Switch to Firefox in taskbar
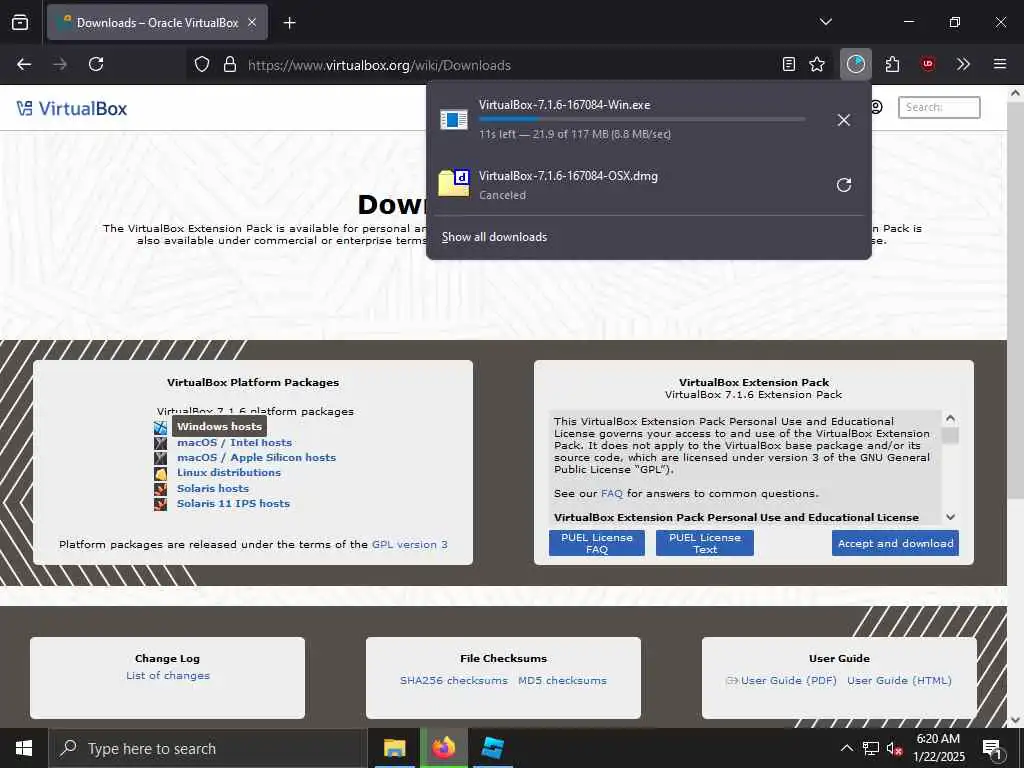Image resolution: width=1024 pixels, height=768 pixels. tap(443, 748)
